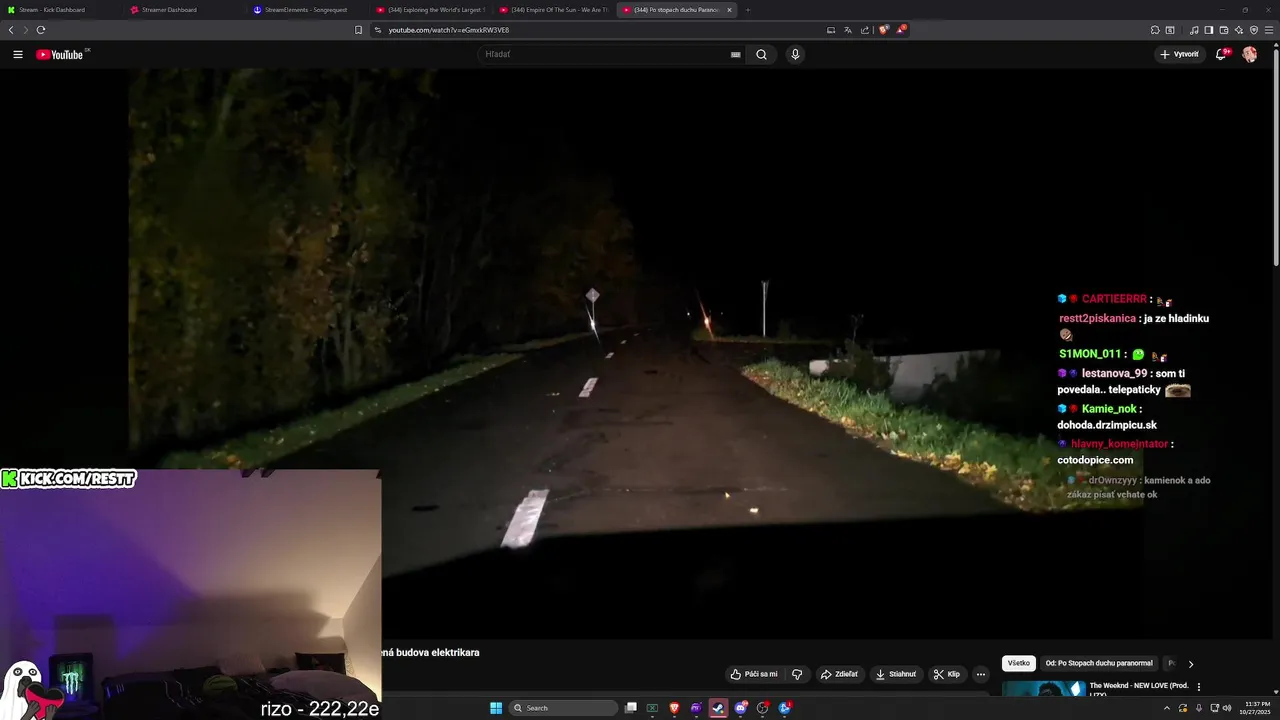Viewport: 1280px width, 720px height.
Task: Open the picture-in-picture icon in address bar
Action: (831, 30)
